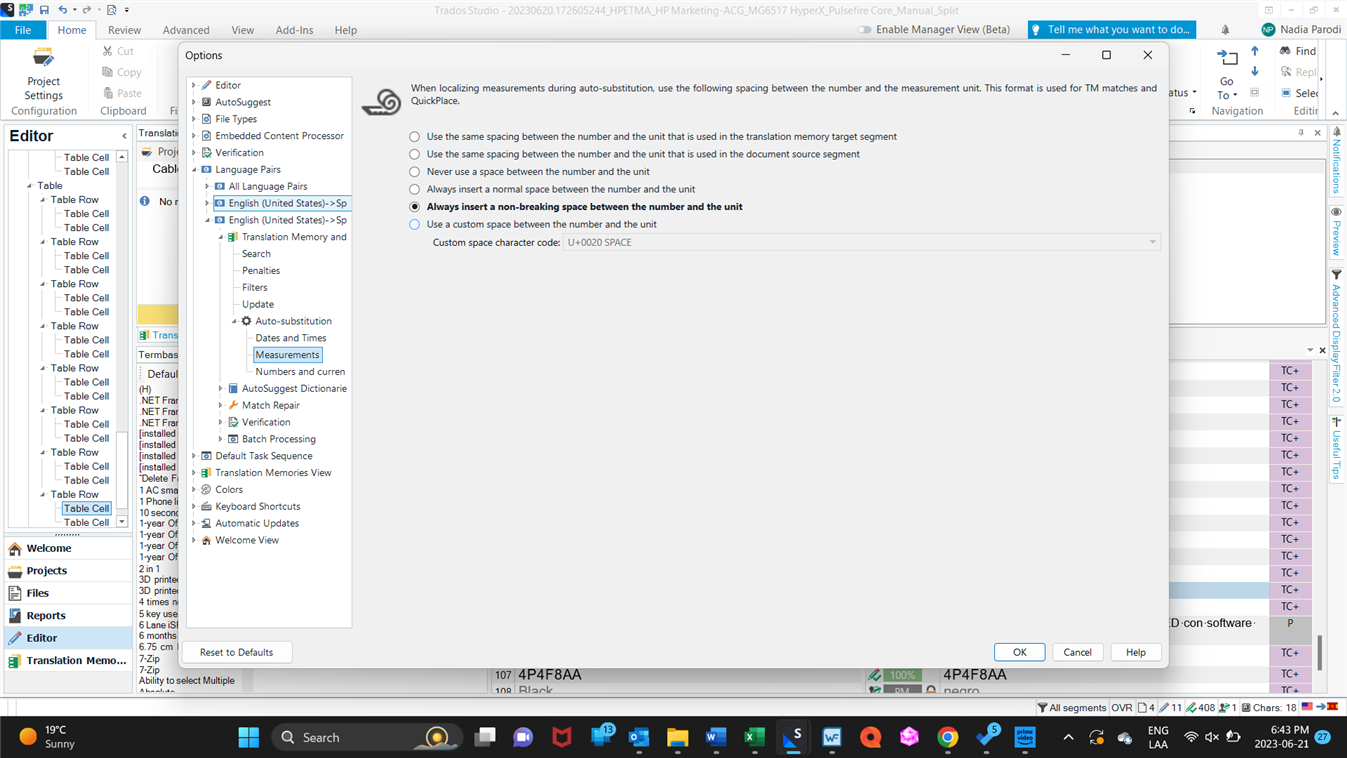Screen dimensions: 1347x758
Task: Click the Tell me what you want search box
Action: pos(1112,30)
